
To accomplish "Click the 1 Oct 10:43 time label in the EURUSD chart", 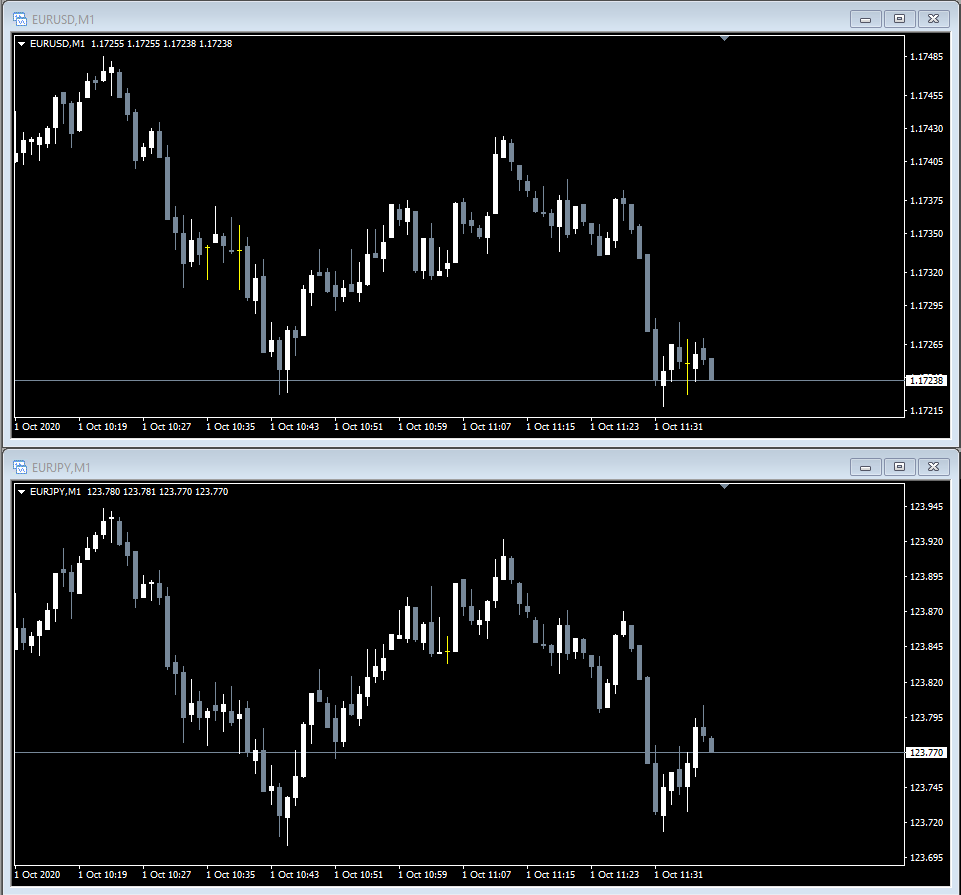I will coord(295,427).
